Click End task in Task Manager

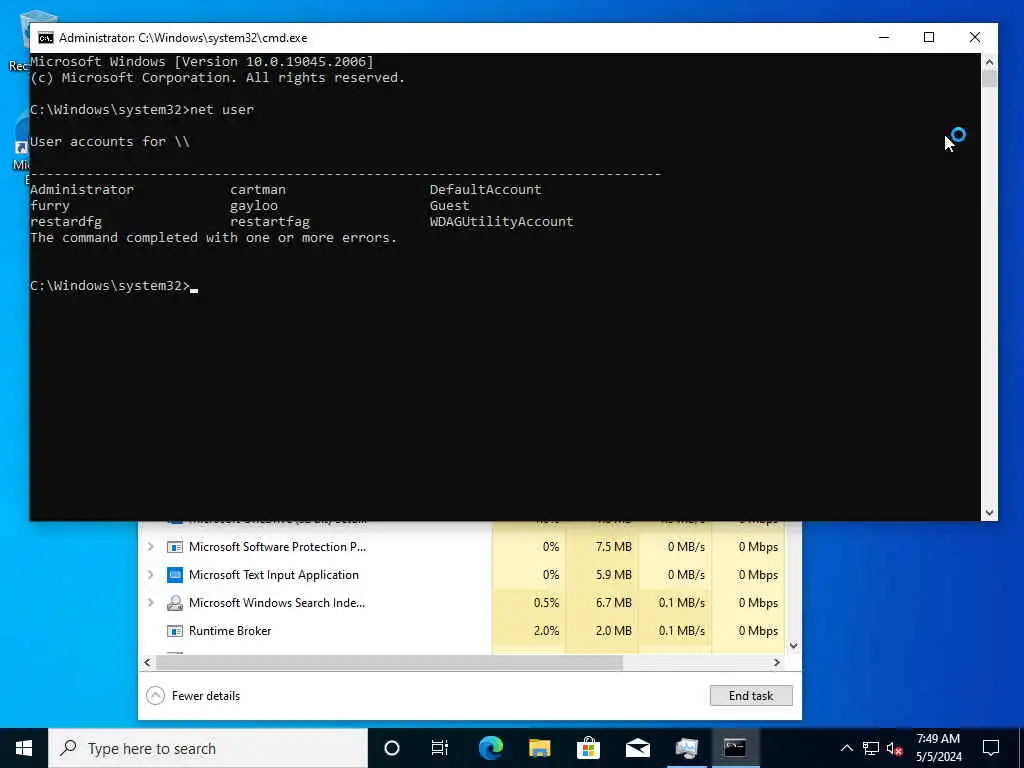coord(751,696)
